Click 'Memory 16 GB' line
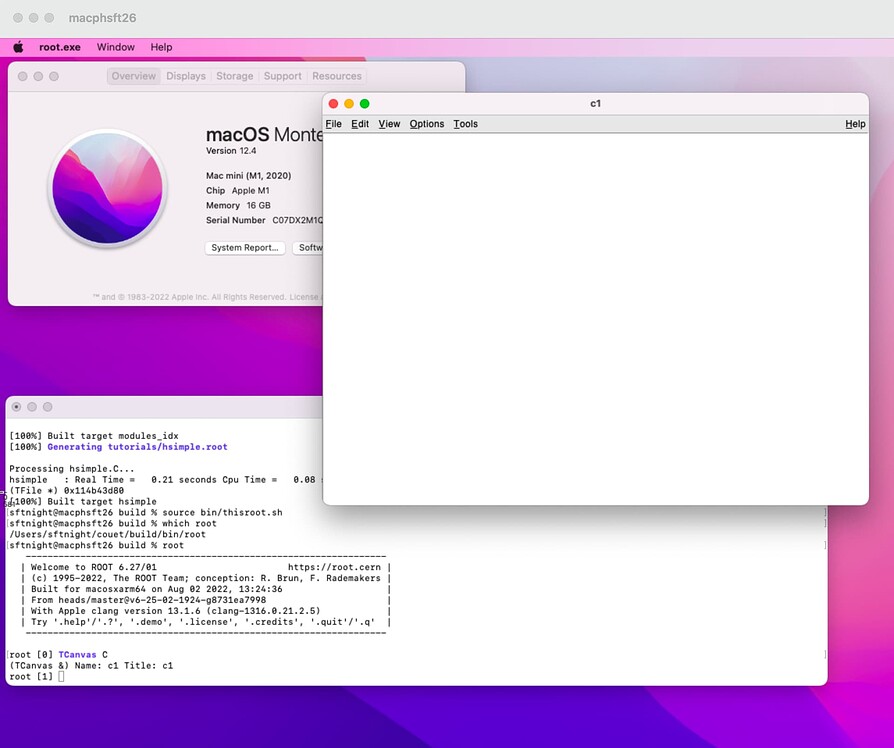The width and height of the screenshot is (894, 748). tap(238, 205)
